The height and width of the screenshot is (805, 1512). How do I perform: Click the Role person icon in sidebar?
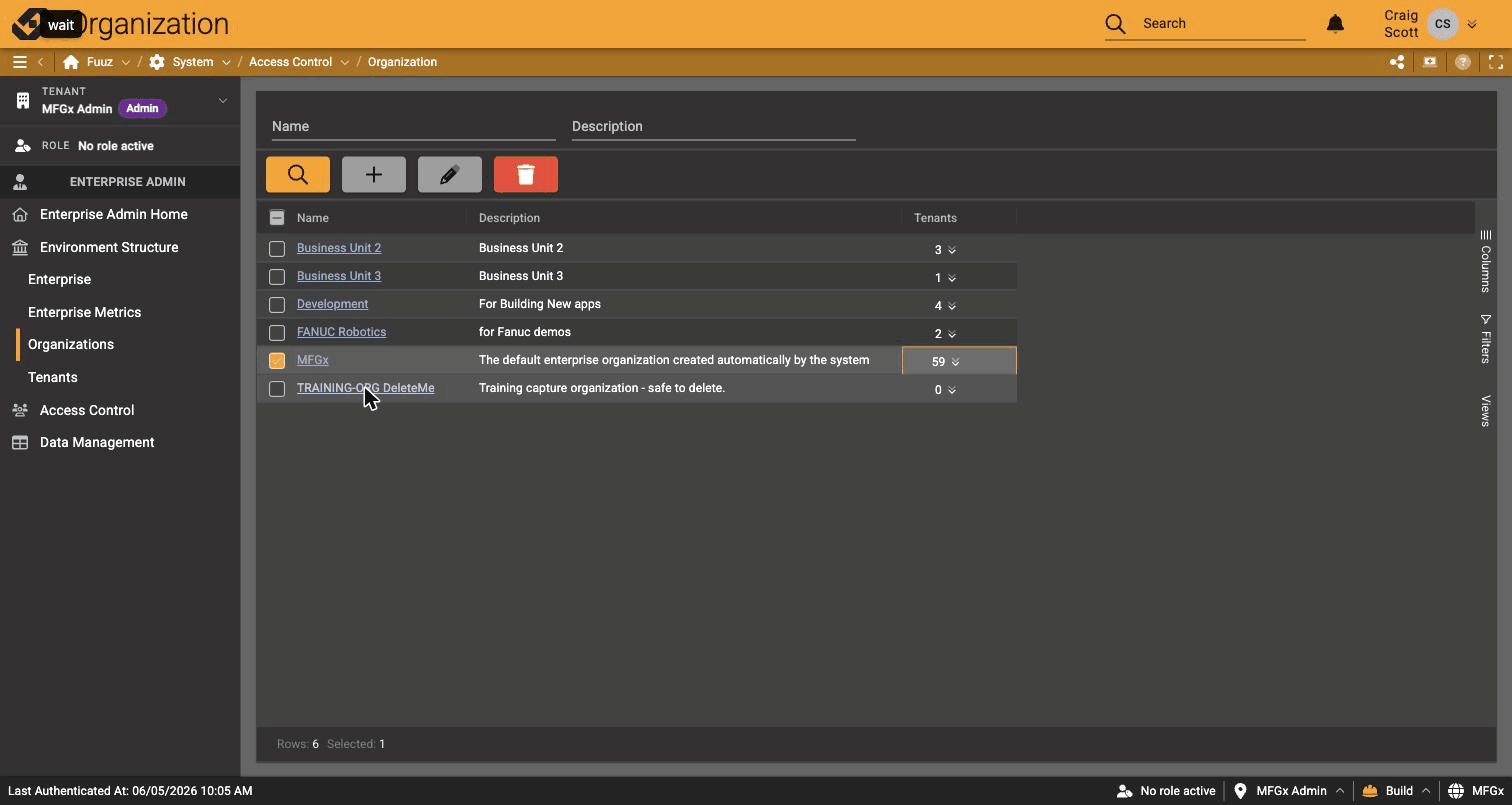(23, 146)
